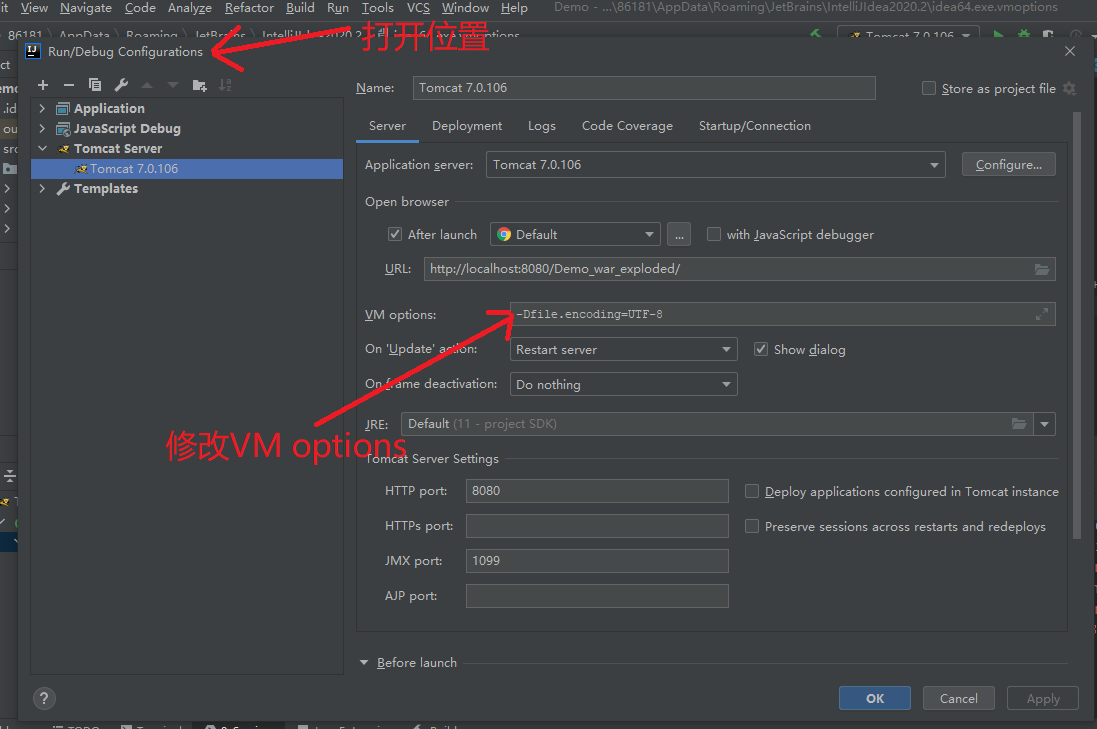This screenshot has height=729, width=1097.
Task: Click the HTTPs port field
Action: 597,526
